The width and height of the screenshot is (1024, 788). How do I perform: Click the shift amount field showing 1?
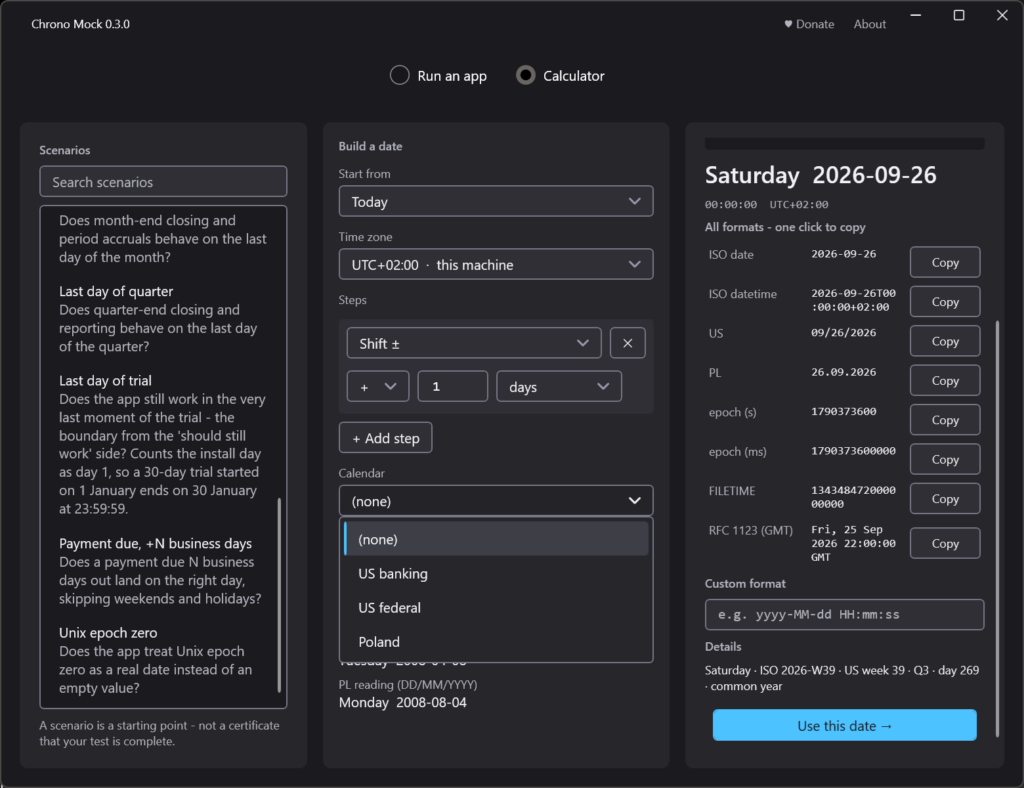click(453, 386)
